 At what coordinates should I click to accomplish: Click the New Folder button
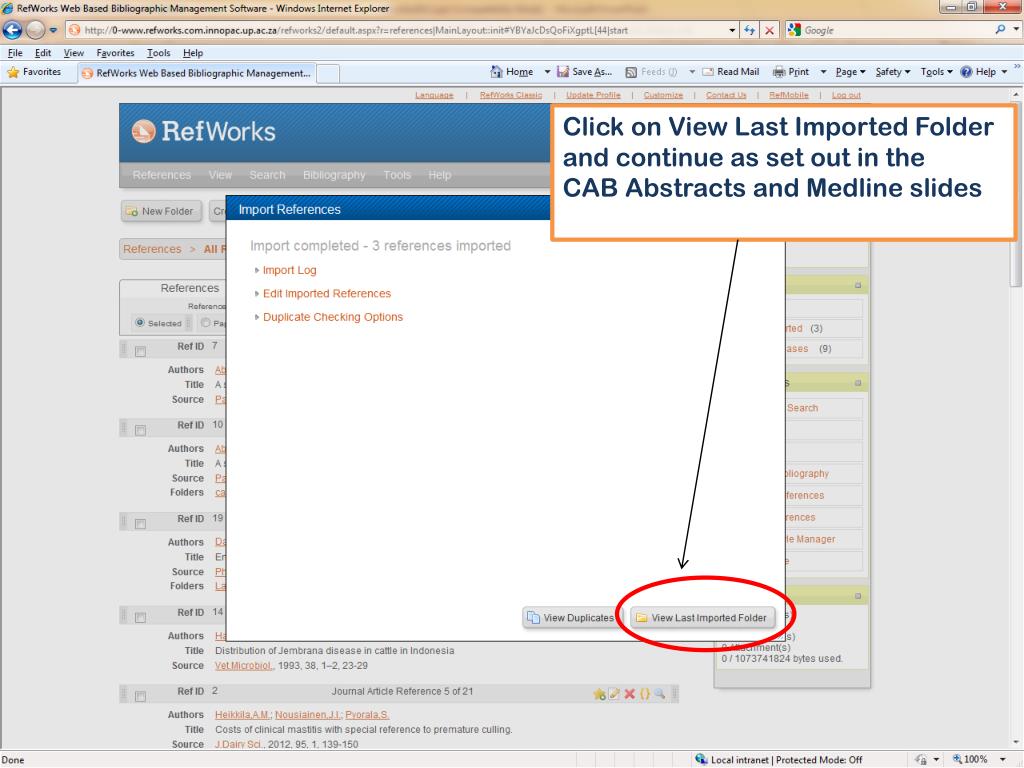coord(161,212)
